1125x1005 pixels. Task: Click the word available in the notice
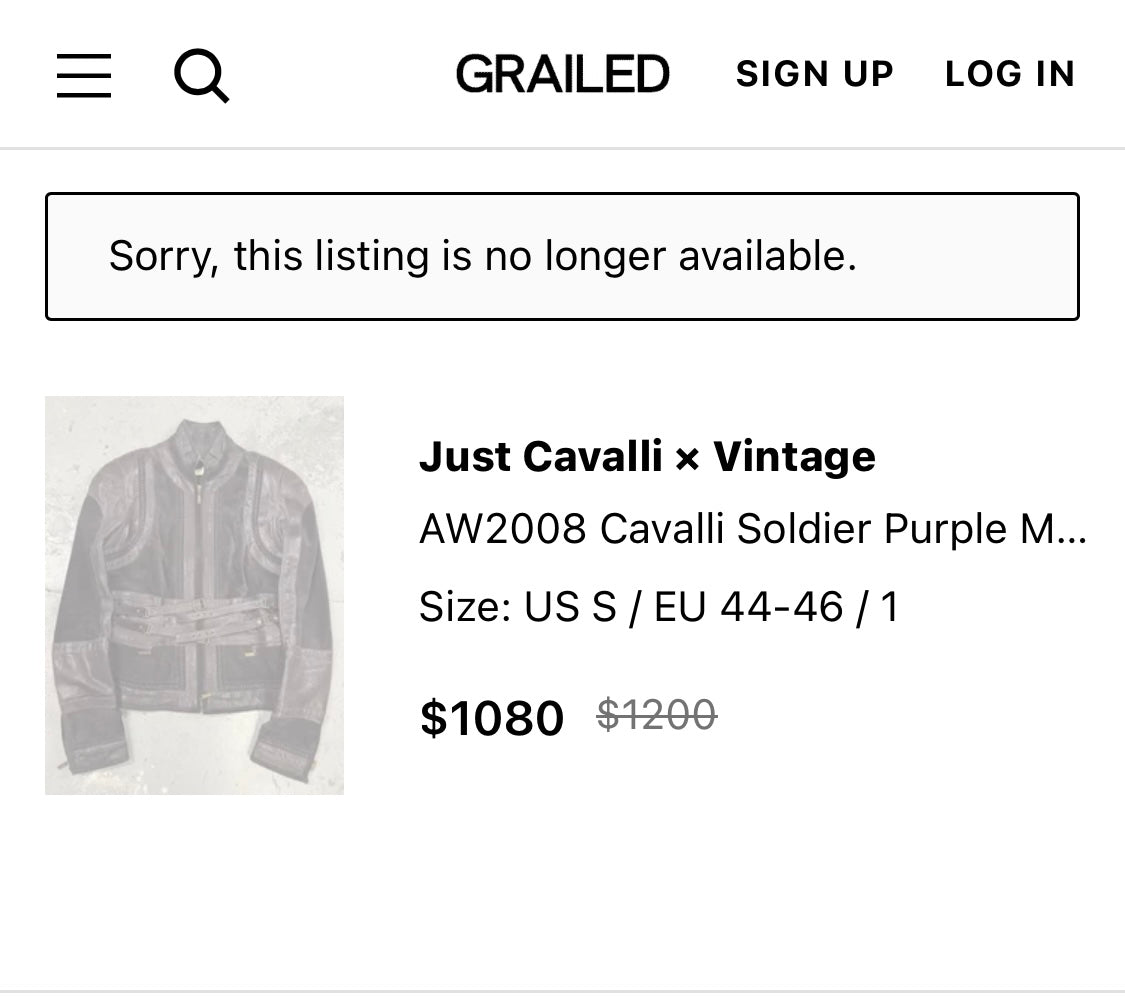[x=766, y=257]
